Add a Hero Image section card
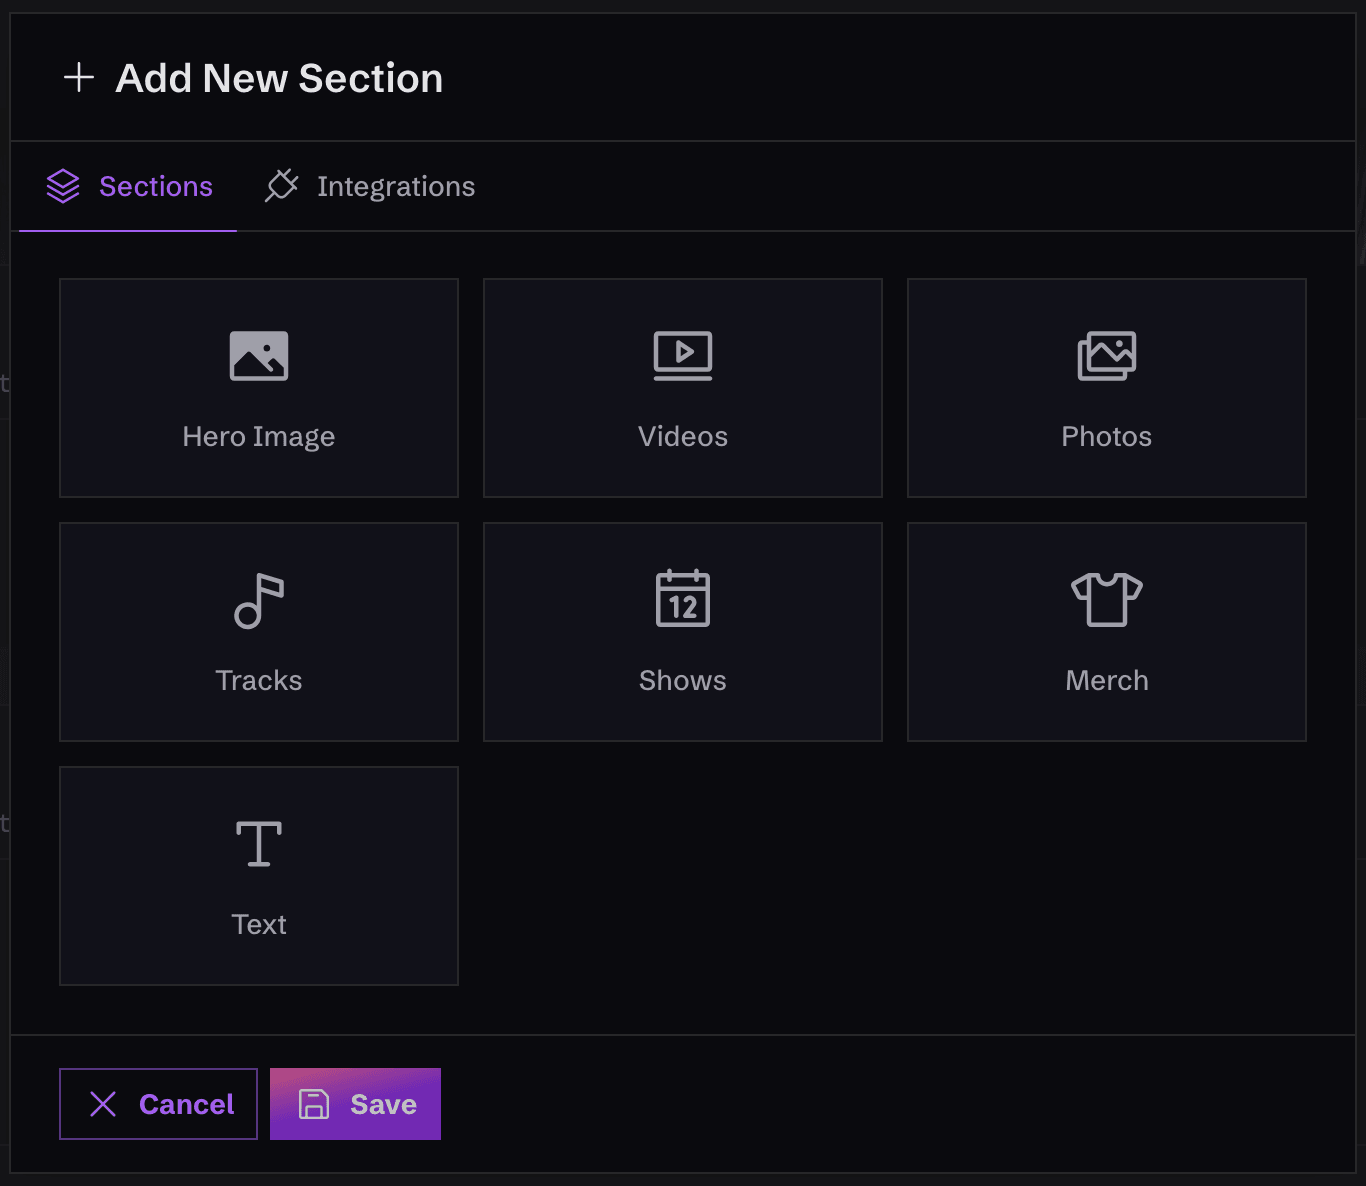 [259, 388]
